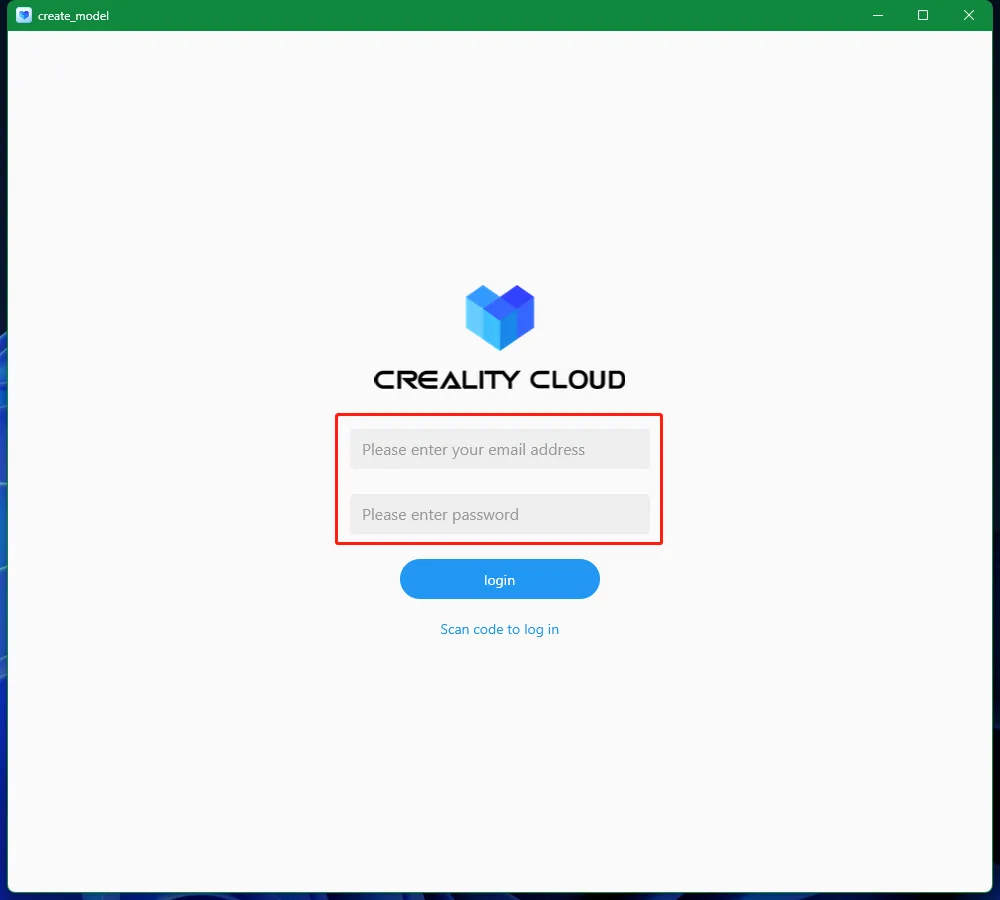
Task: Open Scan code to log in
Action: tap(499, 629)
